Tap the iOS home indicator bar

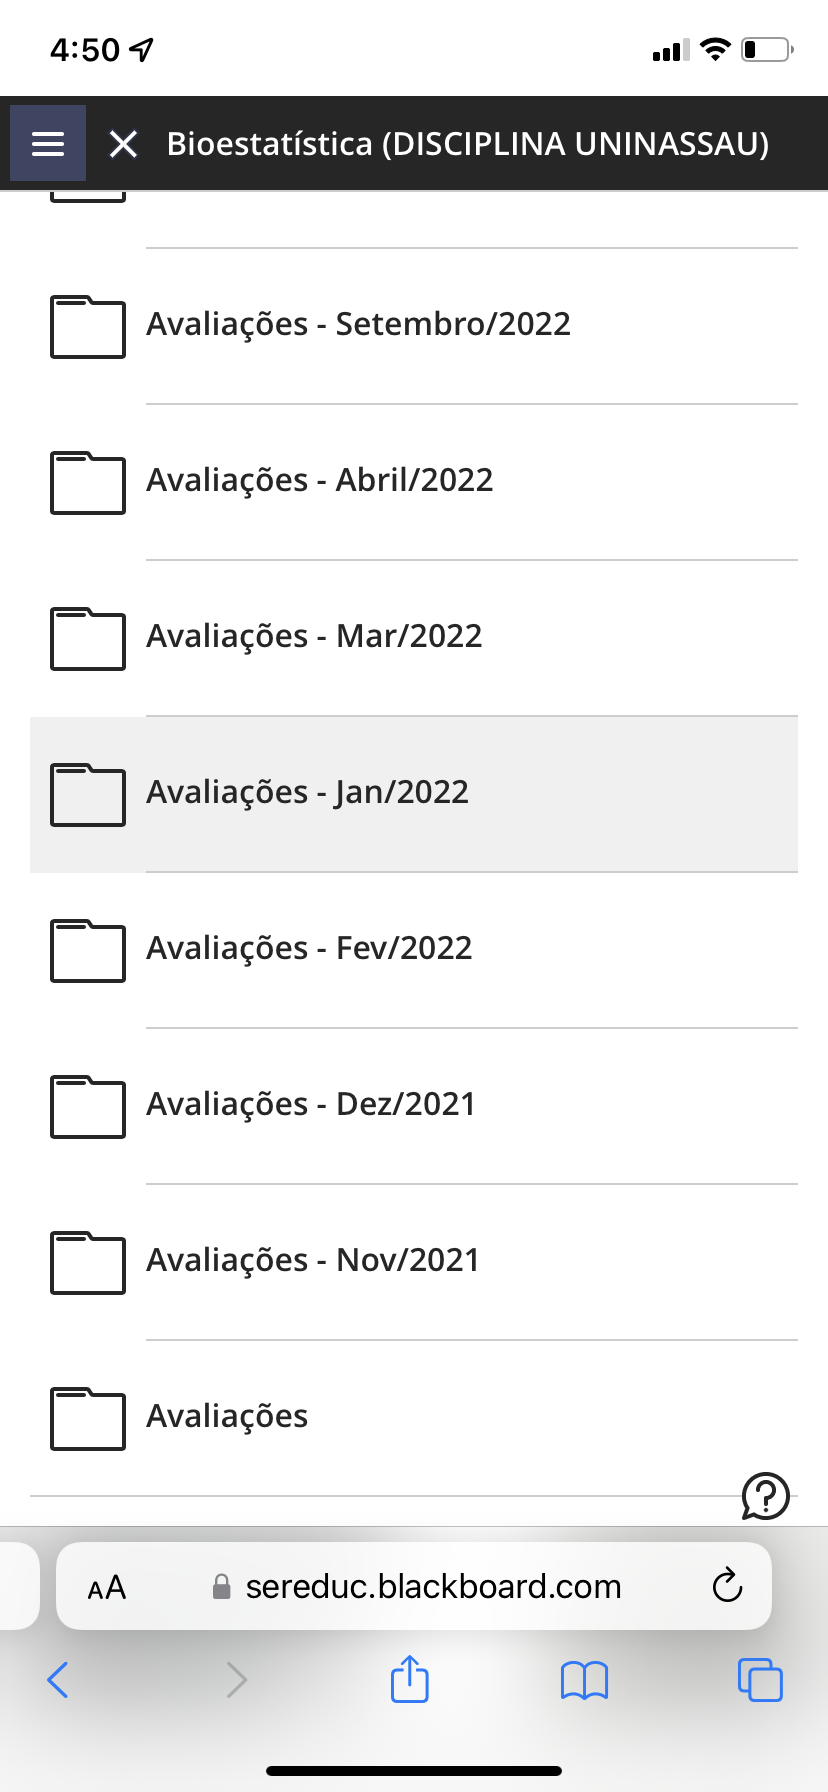point(414,1770)
